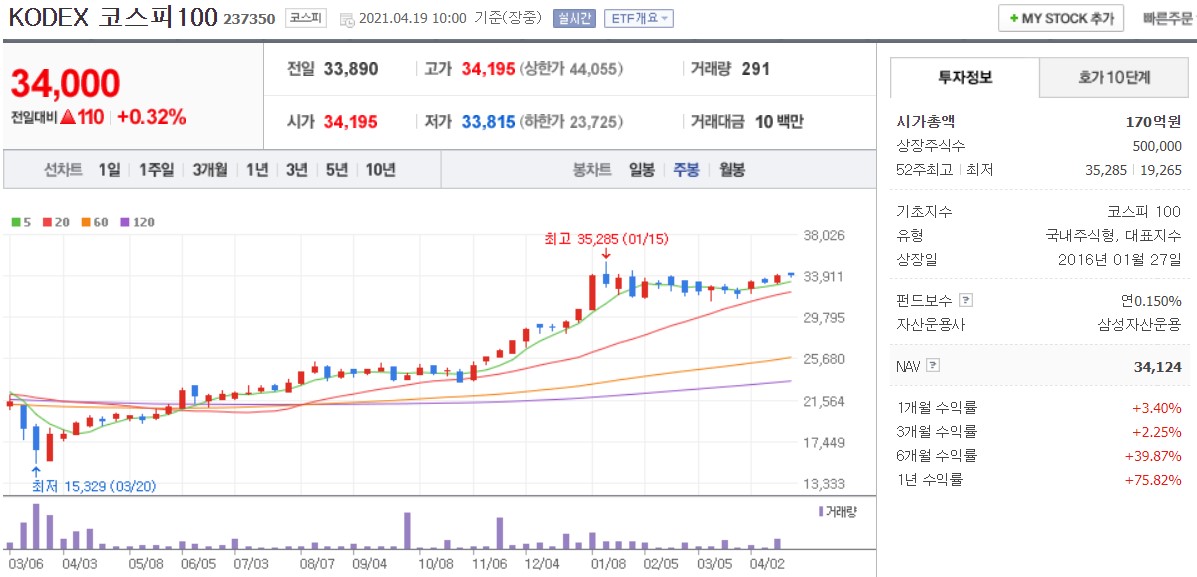Open 빠른주문 quick order

point(1166,18)
